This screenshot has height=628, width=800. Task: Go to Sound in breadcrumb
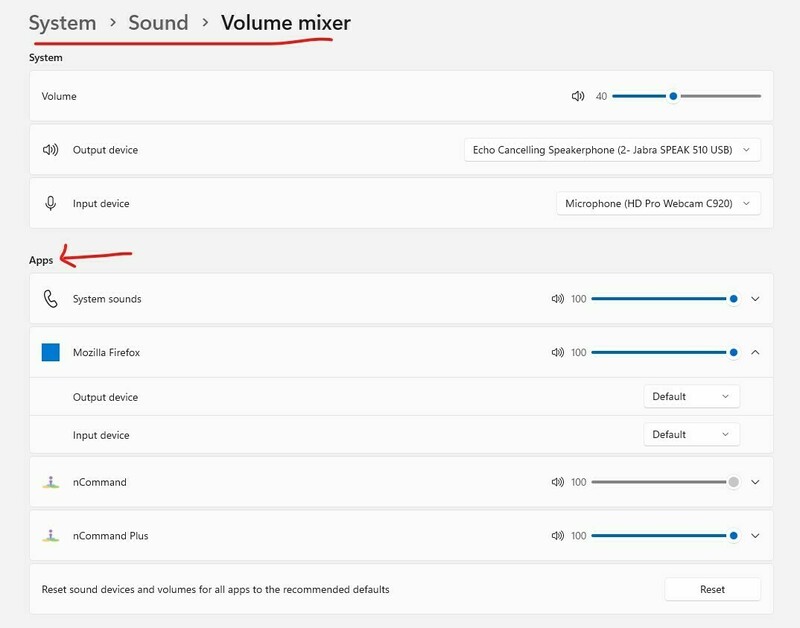[x=158, y=22]
